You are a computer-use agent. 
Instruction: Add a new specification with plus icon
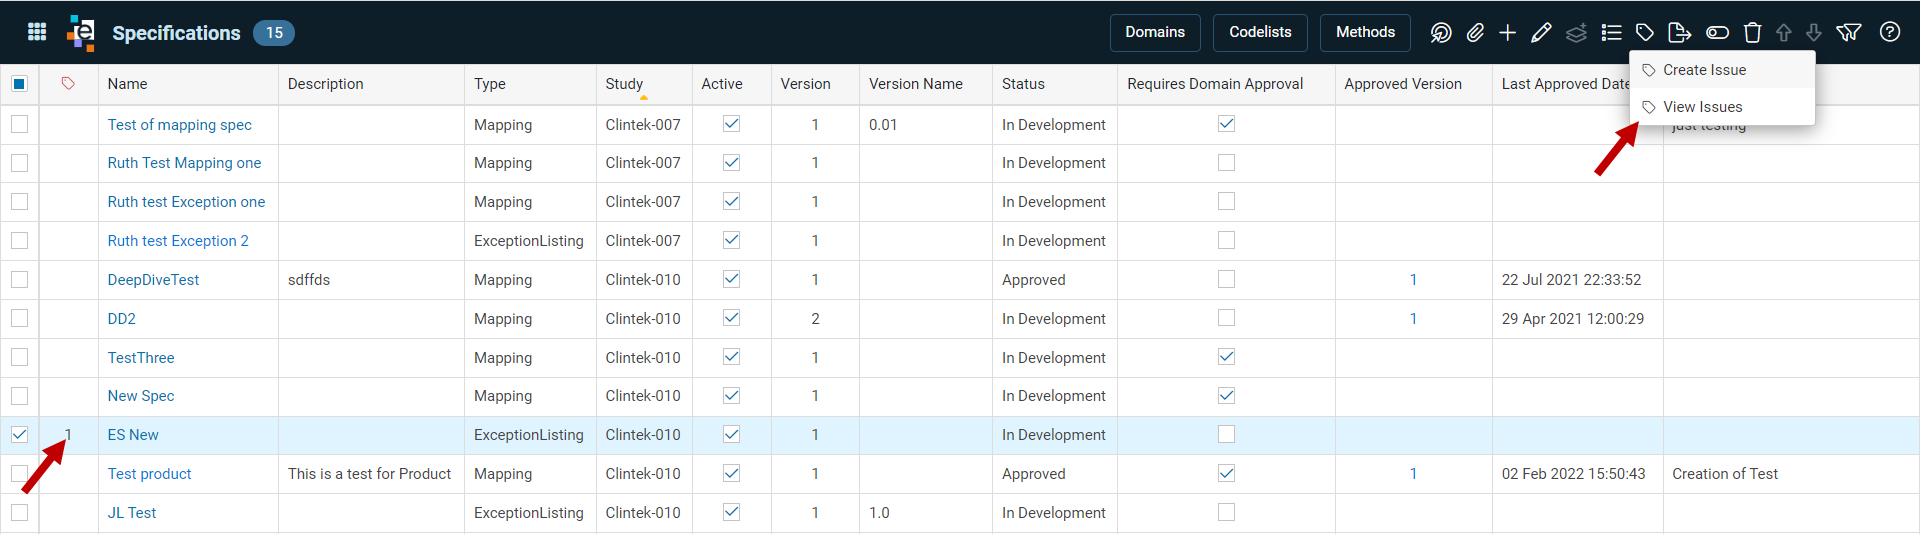(x=1508, y=33)
